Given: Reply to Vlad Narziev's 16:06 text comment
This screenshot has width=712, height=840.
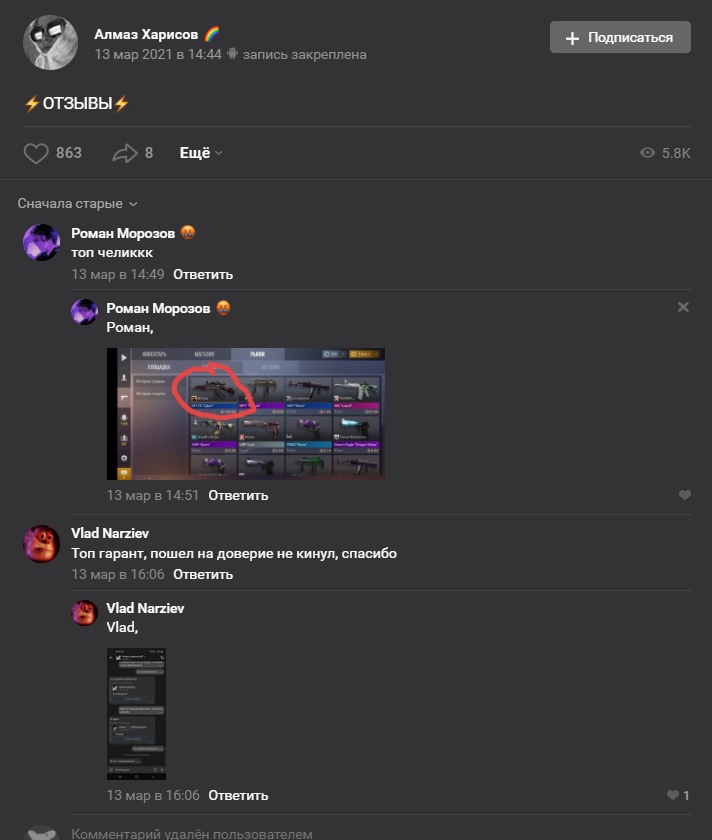Looking at the screenshot, I should 203,574.
